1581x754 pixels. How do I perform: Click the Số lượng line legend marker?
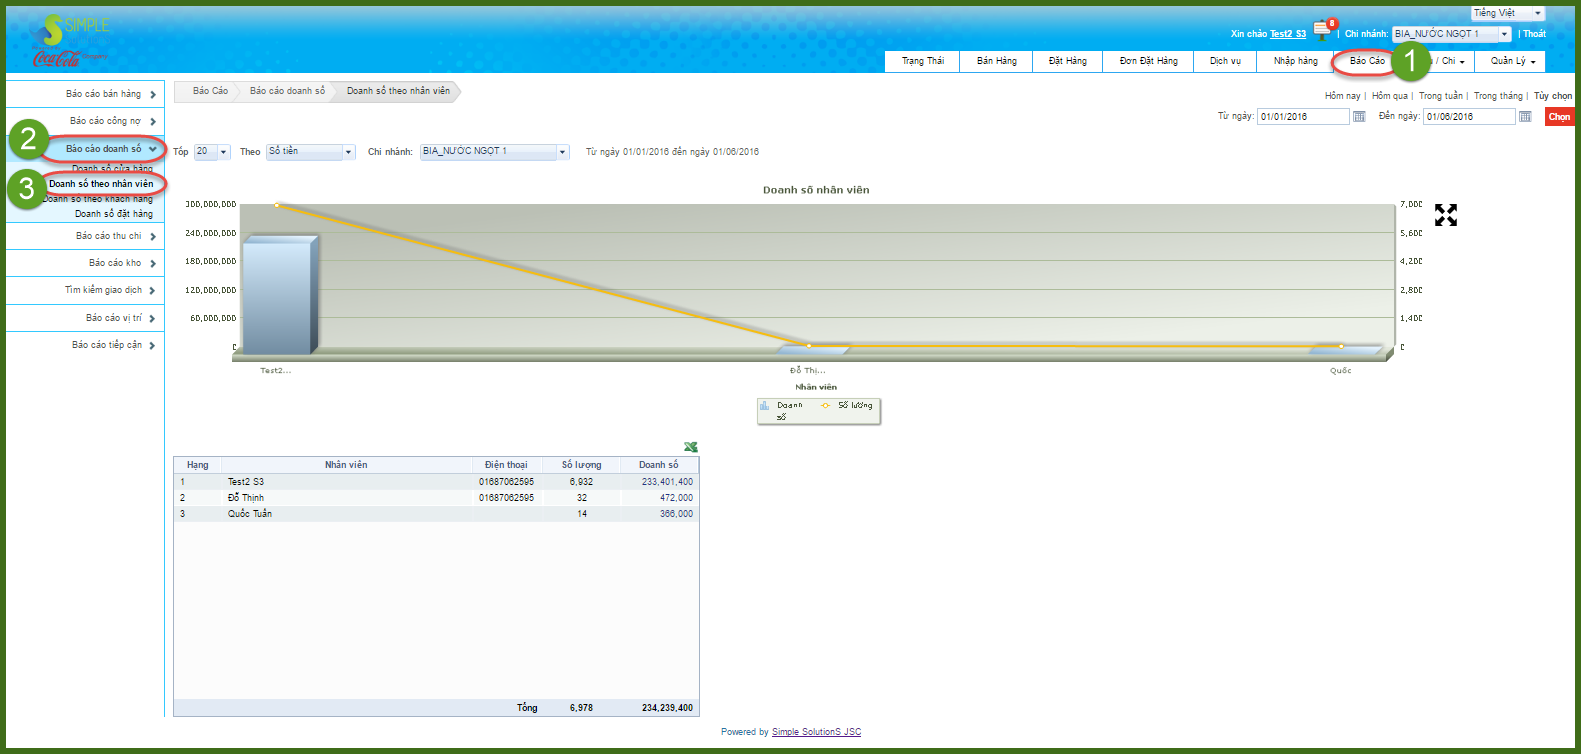tap(825, 406)
